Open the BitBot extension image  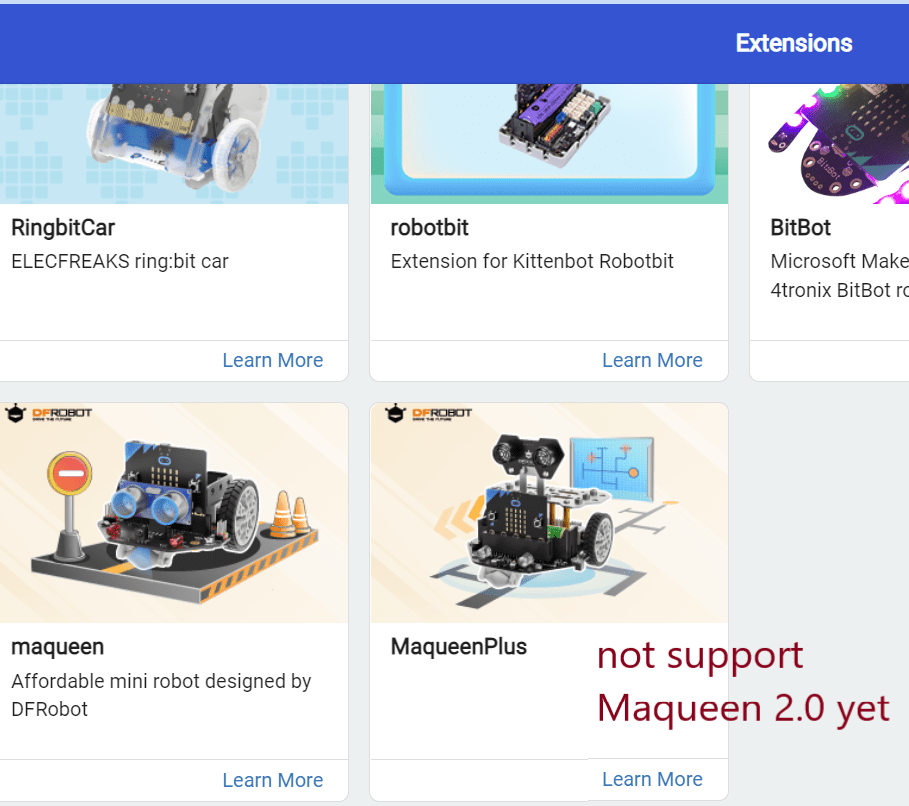click(x=830, y=144)
